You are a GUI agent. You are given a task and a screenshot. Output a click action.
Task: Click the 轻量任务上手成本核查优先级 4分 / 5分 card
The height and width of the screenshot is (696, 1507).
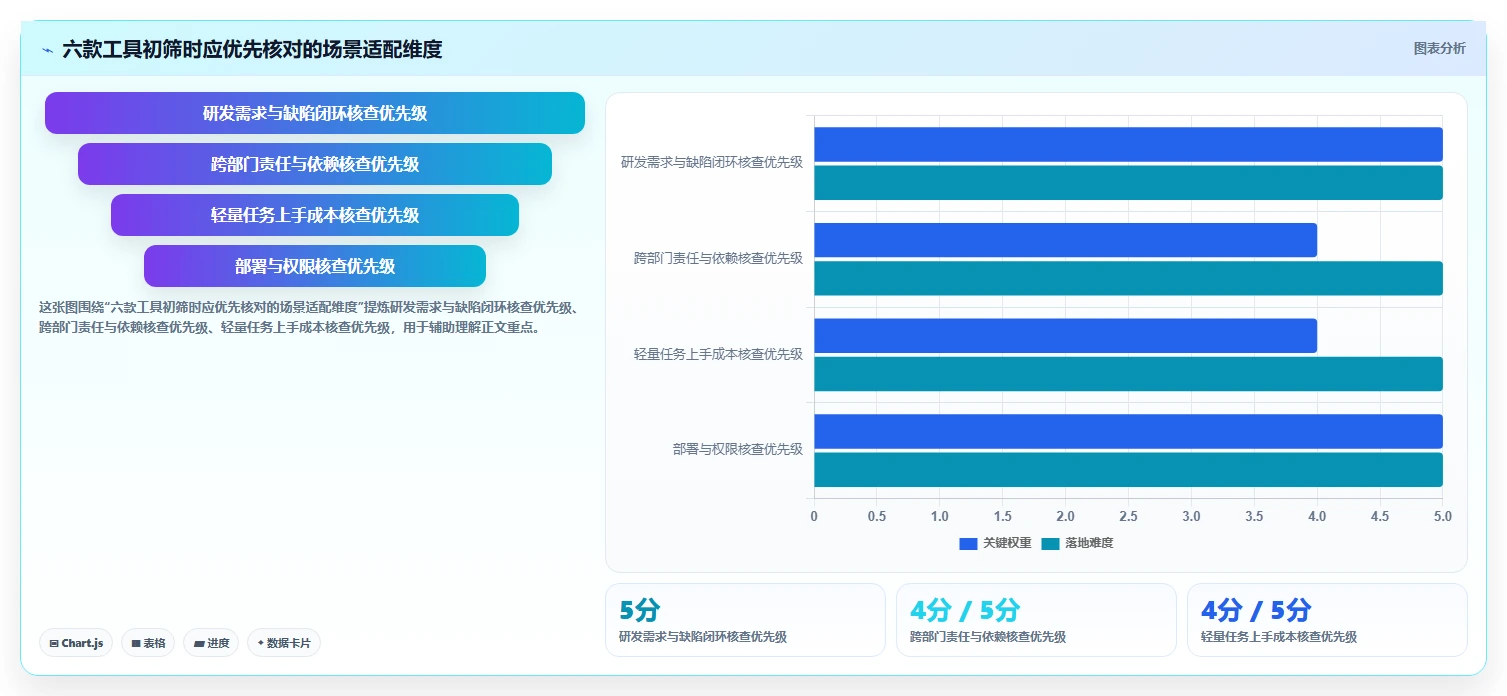[1327, 620]
